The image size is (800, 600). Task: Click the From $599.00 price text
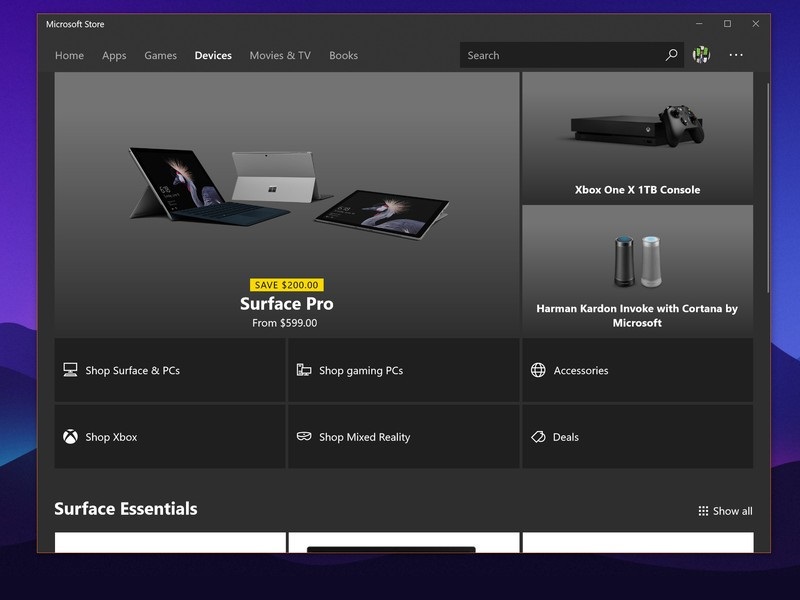coord(285,323)
